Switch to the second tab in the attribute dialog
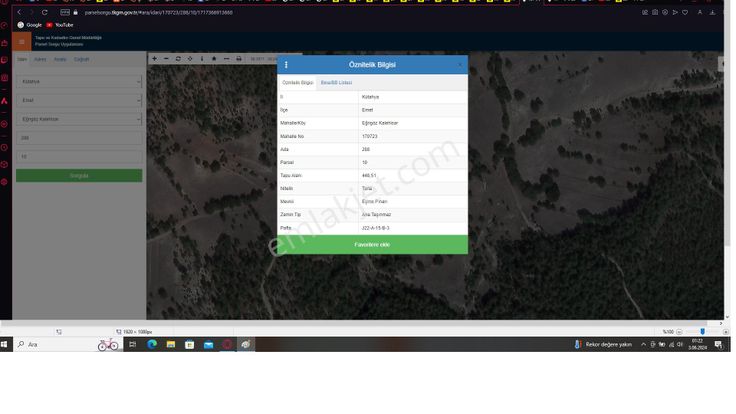This screenshot has width=736, height=414. pyautogui.click(x=336, y=82)
